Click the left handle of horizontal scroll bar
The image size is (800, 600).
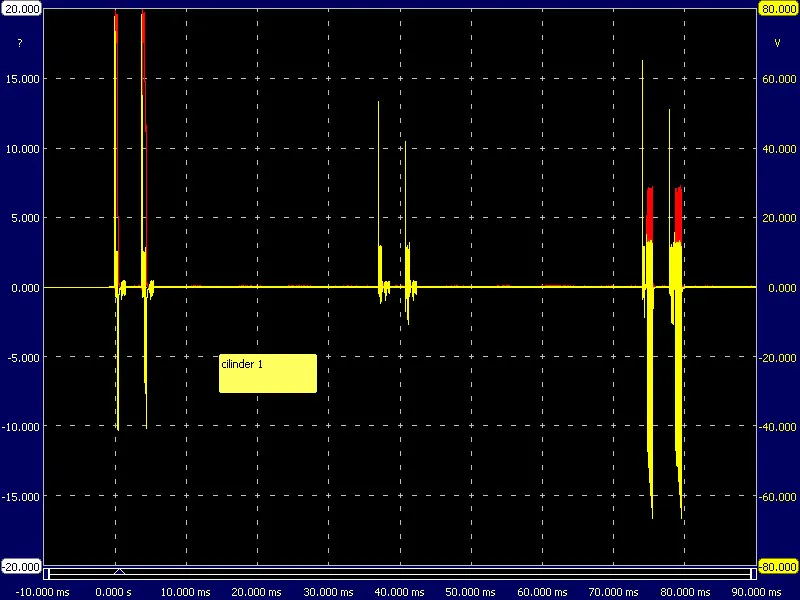46,574
